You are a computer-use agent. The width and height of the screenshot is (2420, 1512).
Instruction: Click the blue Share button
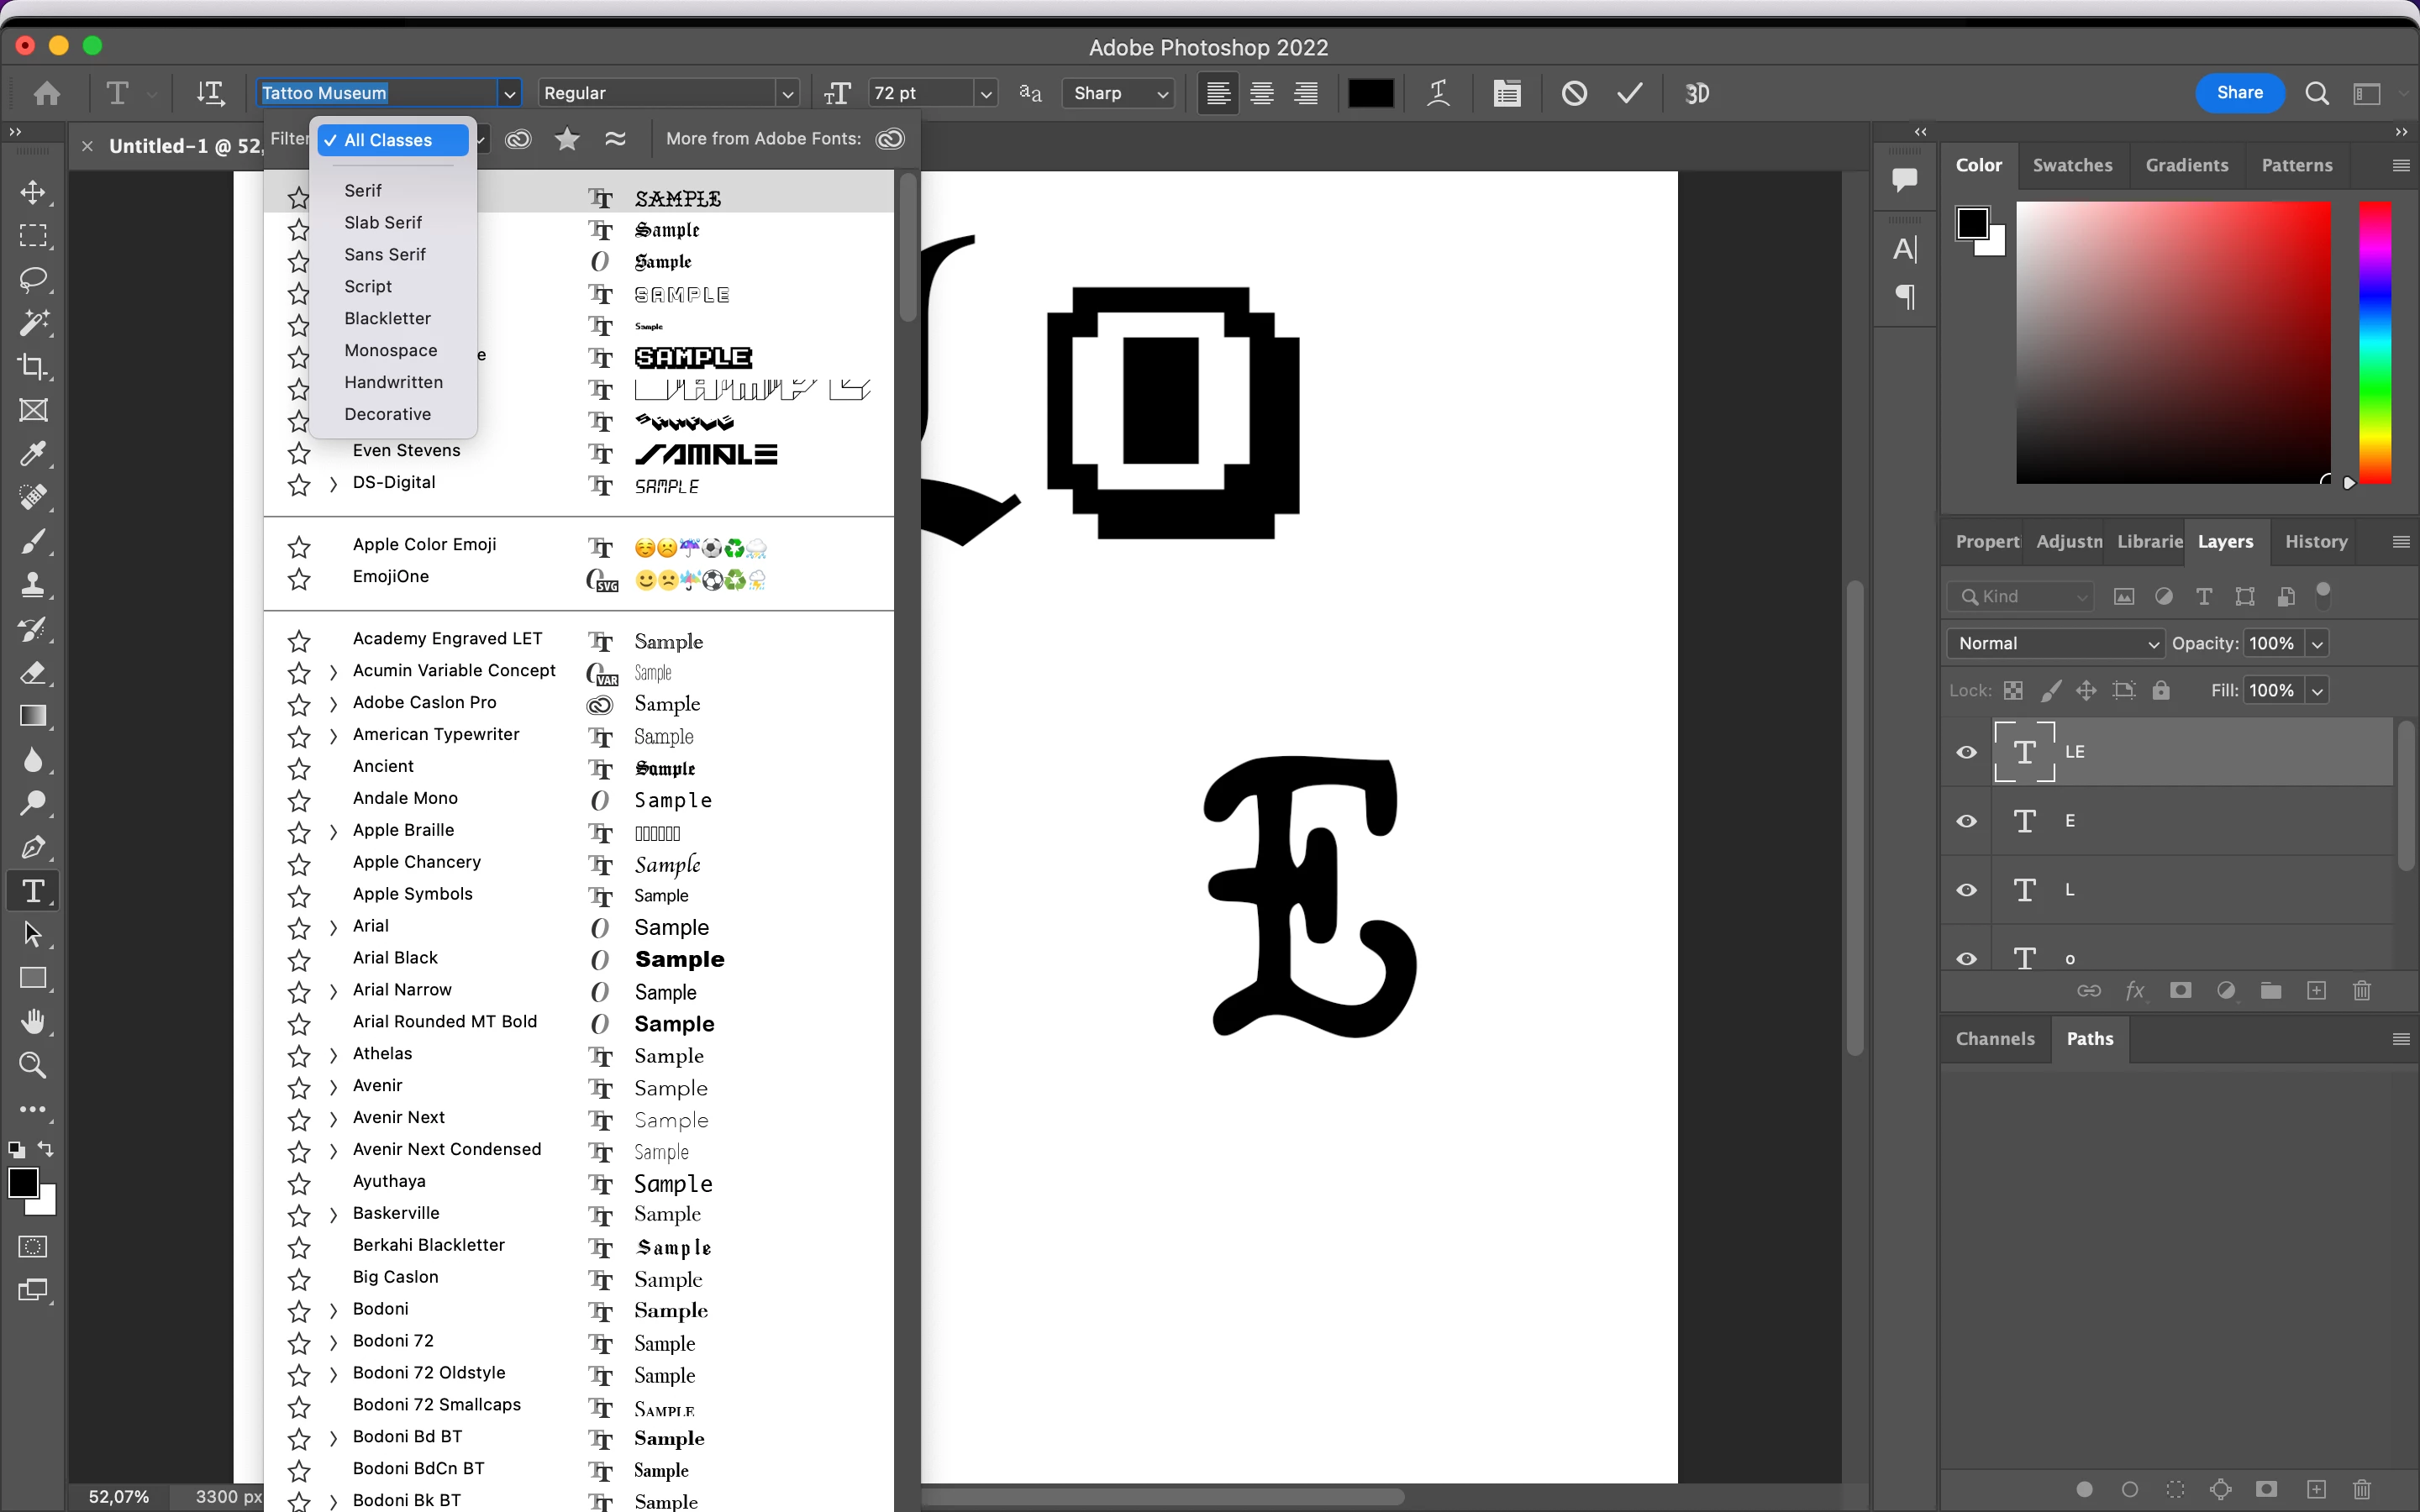pos(2239,93)
